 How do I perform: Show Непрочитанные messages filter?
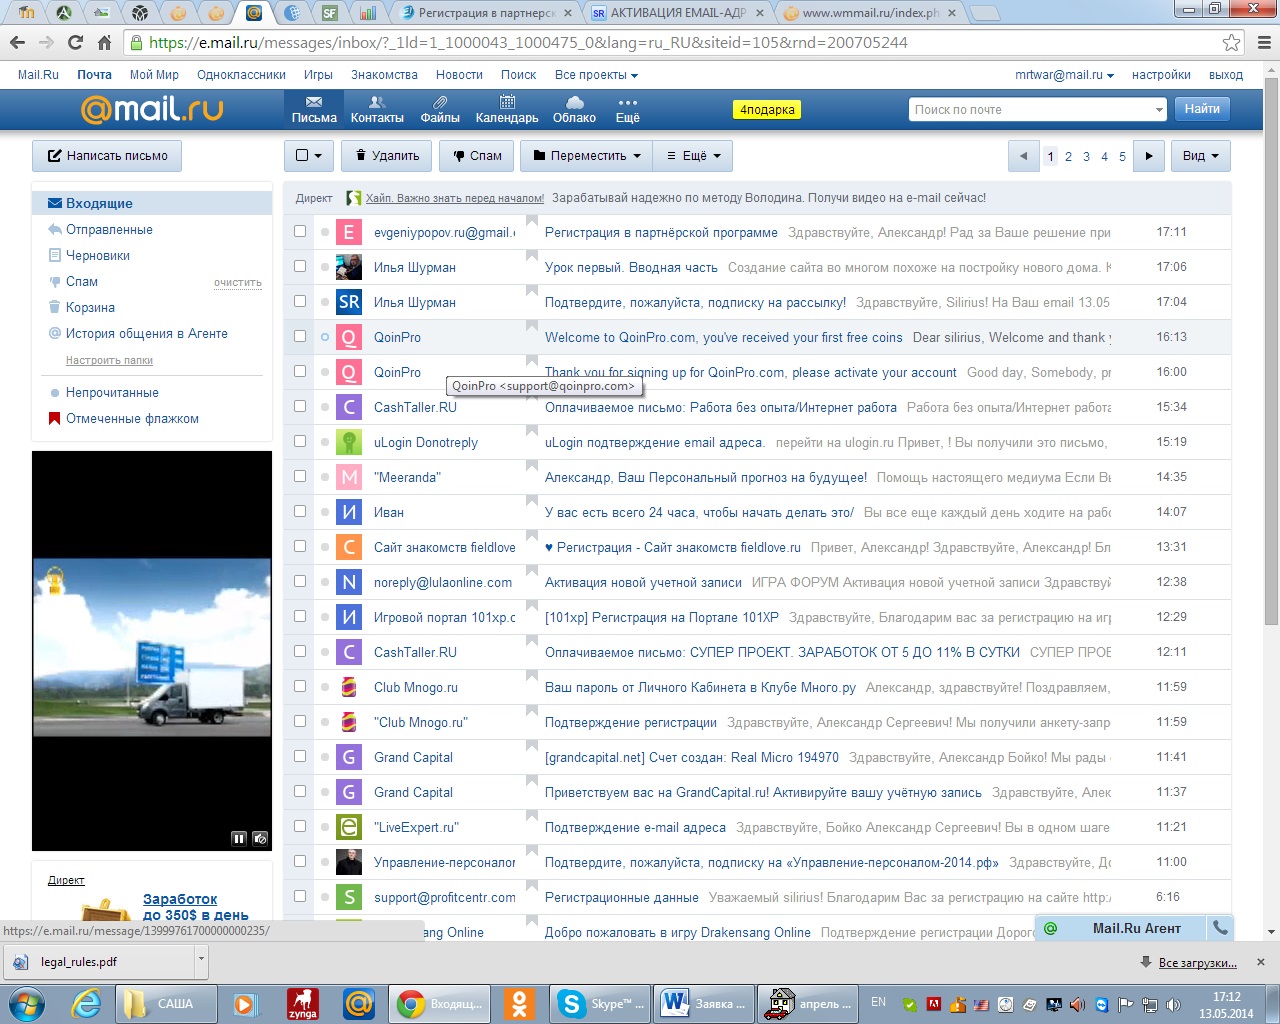[112, 393]
